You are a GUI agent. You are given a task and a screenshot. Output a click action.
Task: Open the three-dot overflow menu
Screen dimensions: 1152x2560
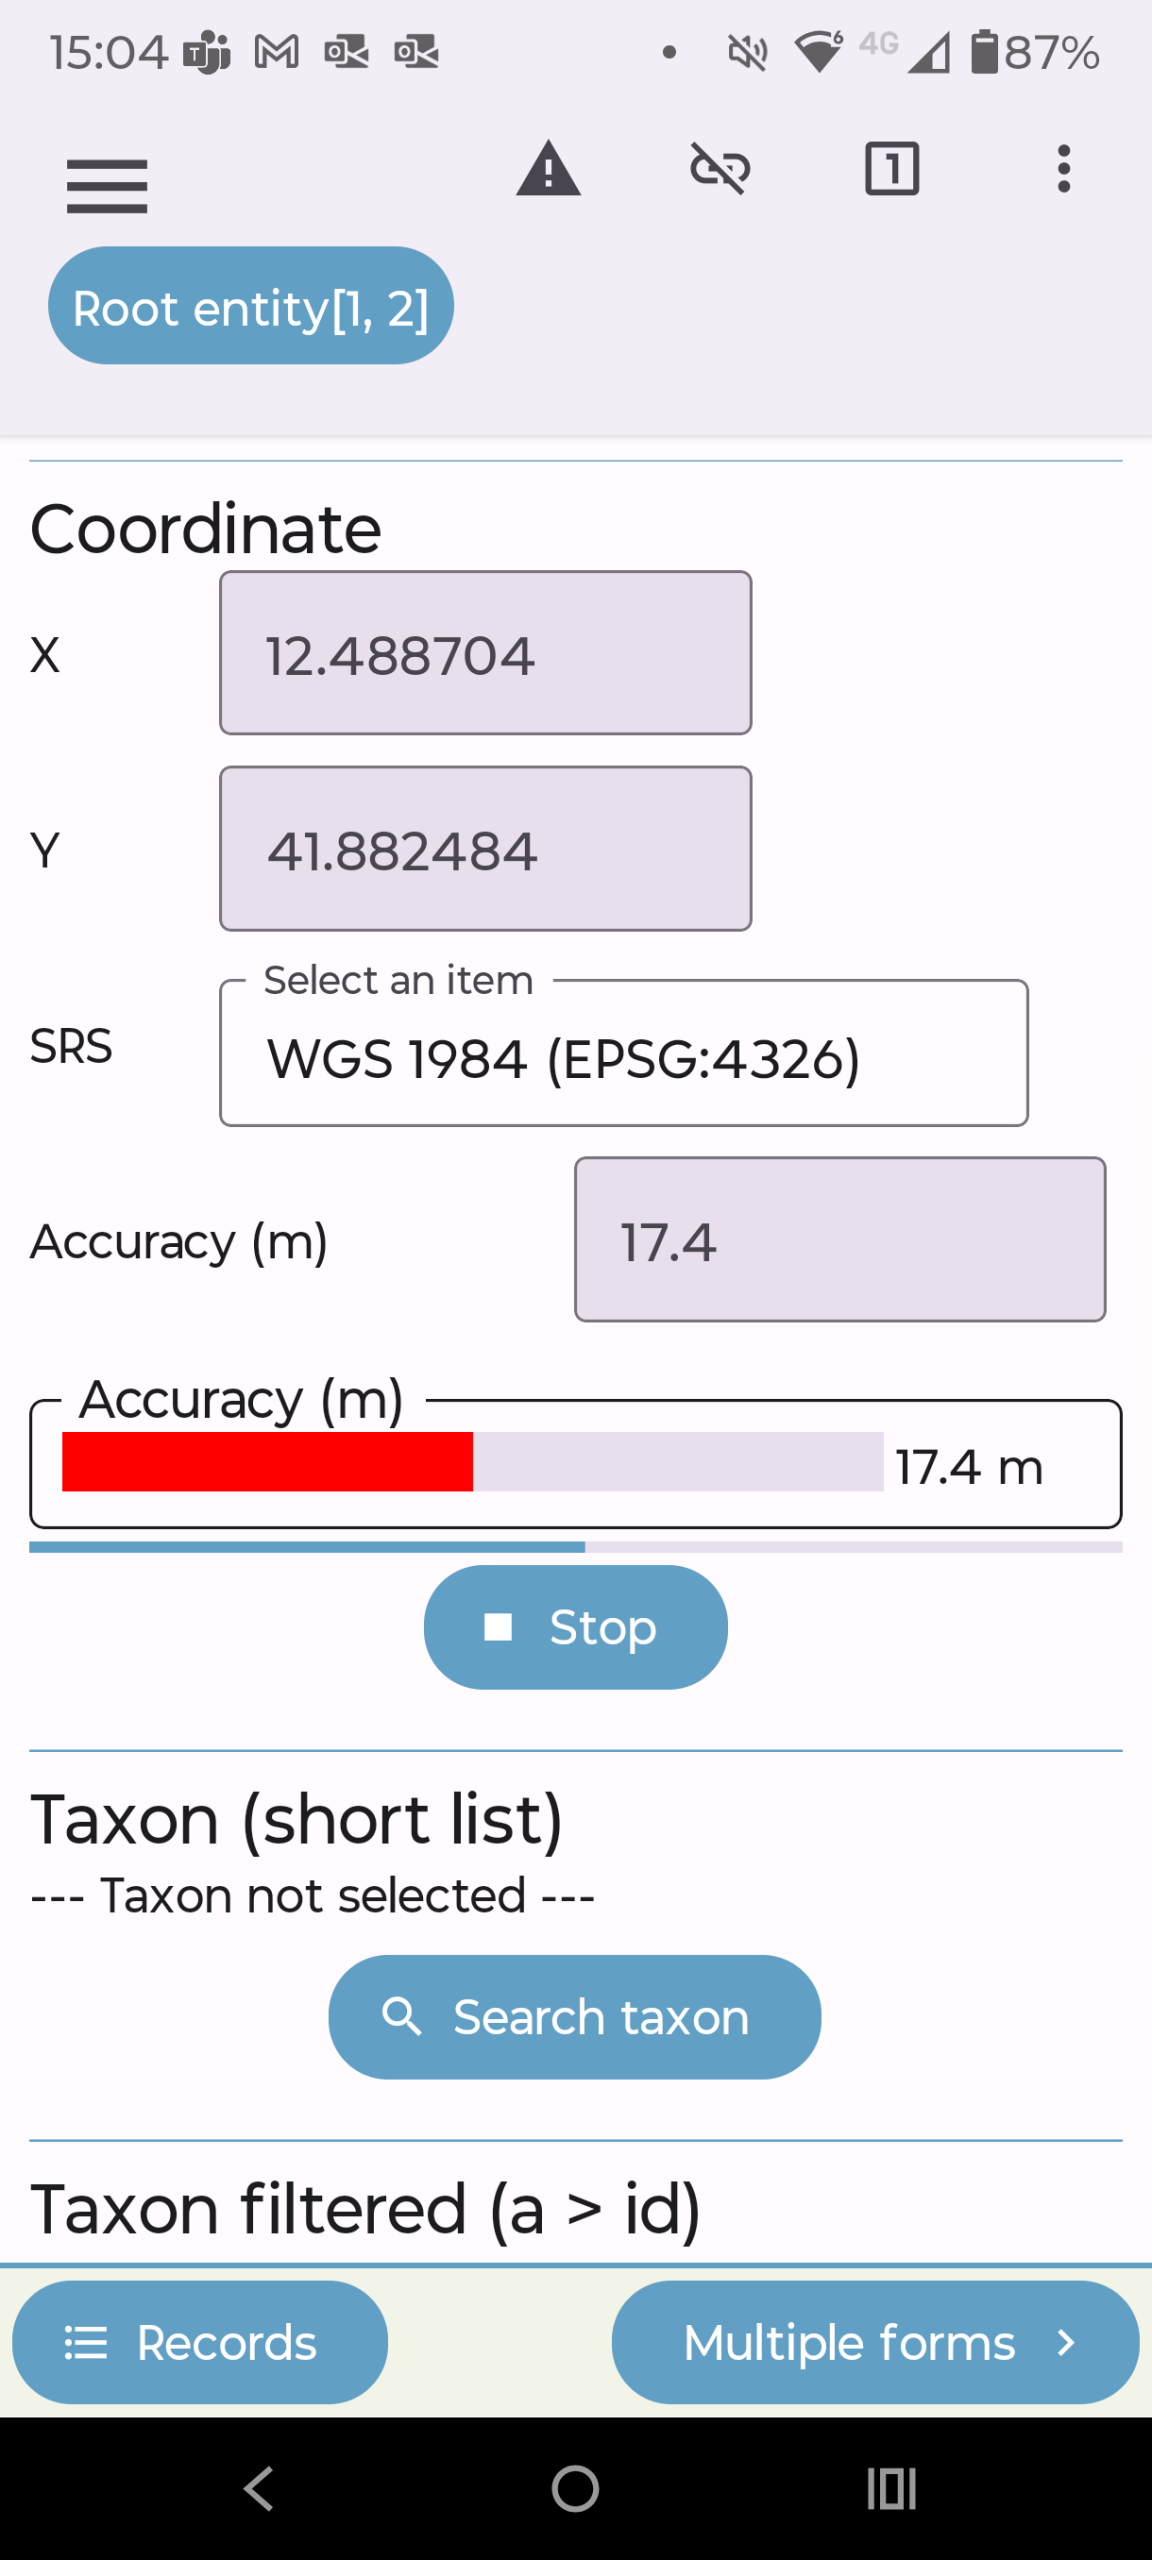[x=1064, y=169]
